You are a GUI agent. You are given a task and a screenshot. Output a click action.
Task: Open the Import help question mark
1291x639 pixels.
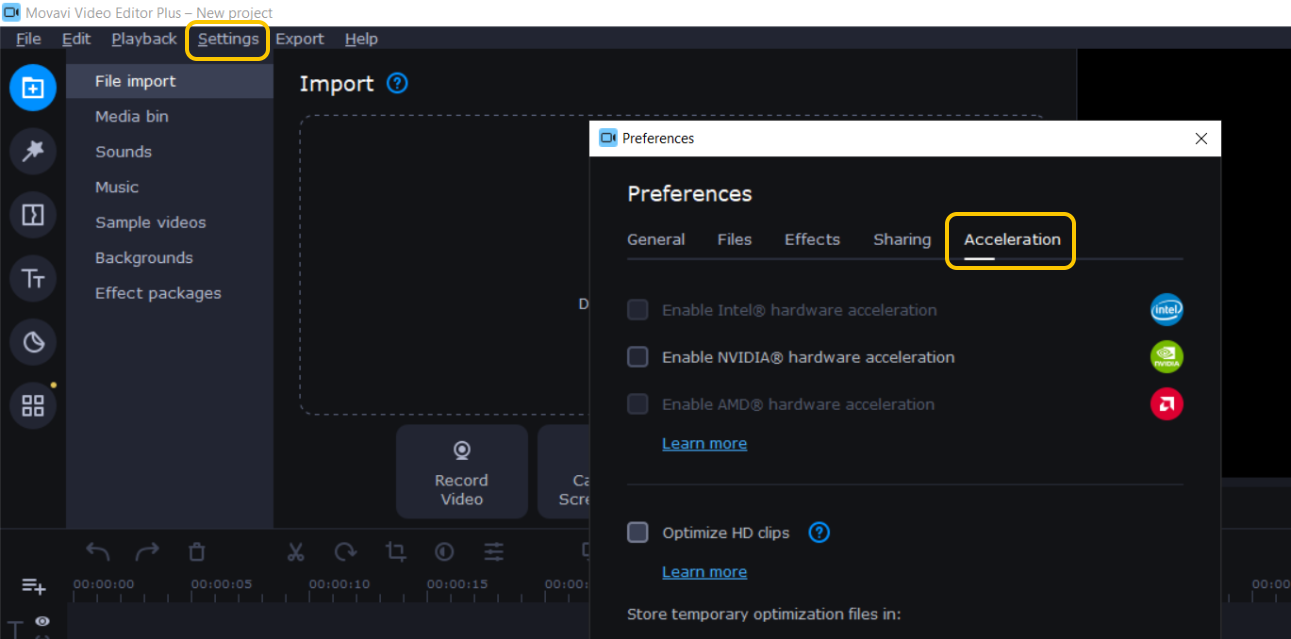(x=396, y=83)
